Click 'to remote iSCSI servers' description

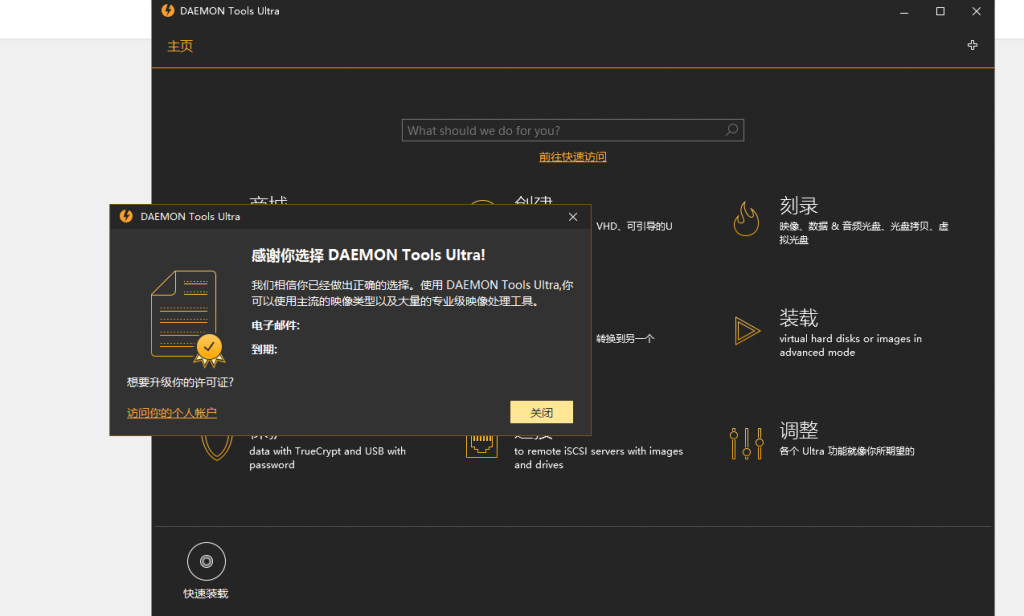[x=598, y=458]
